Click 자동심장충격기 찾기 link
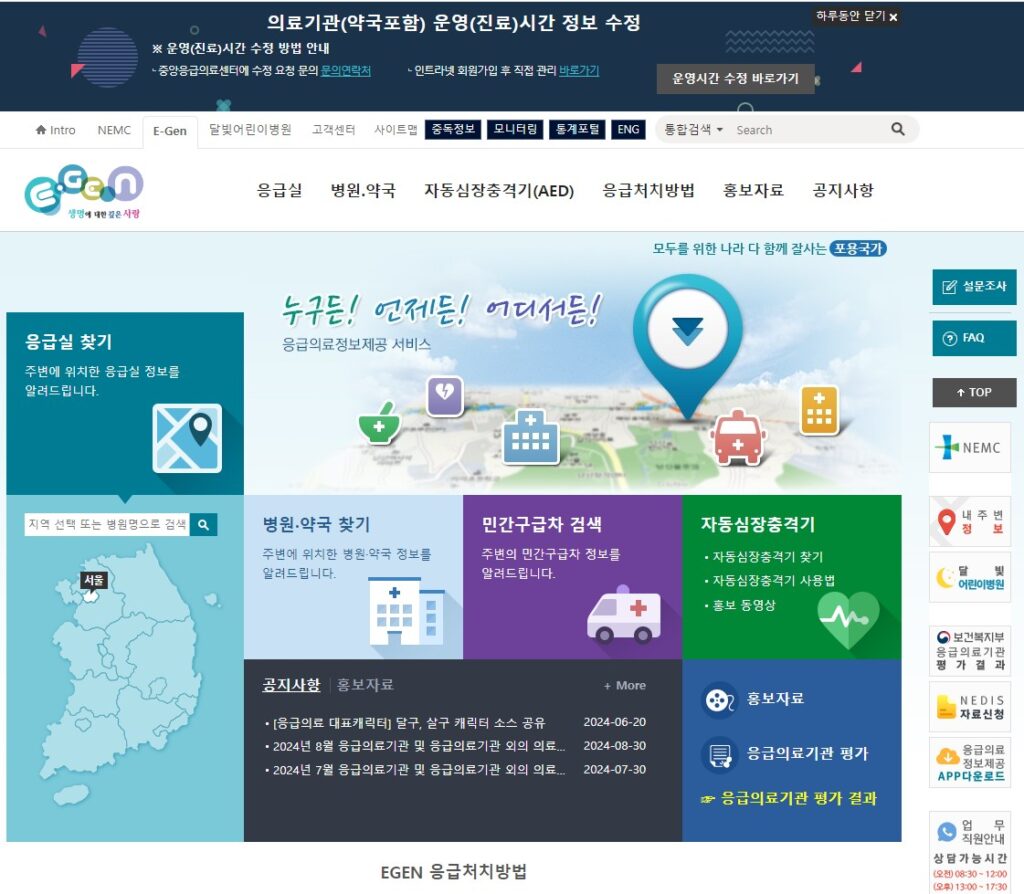 767,557
